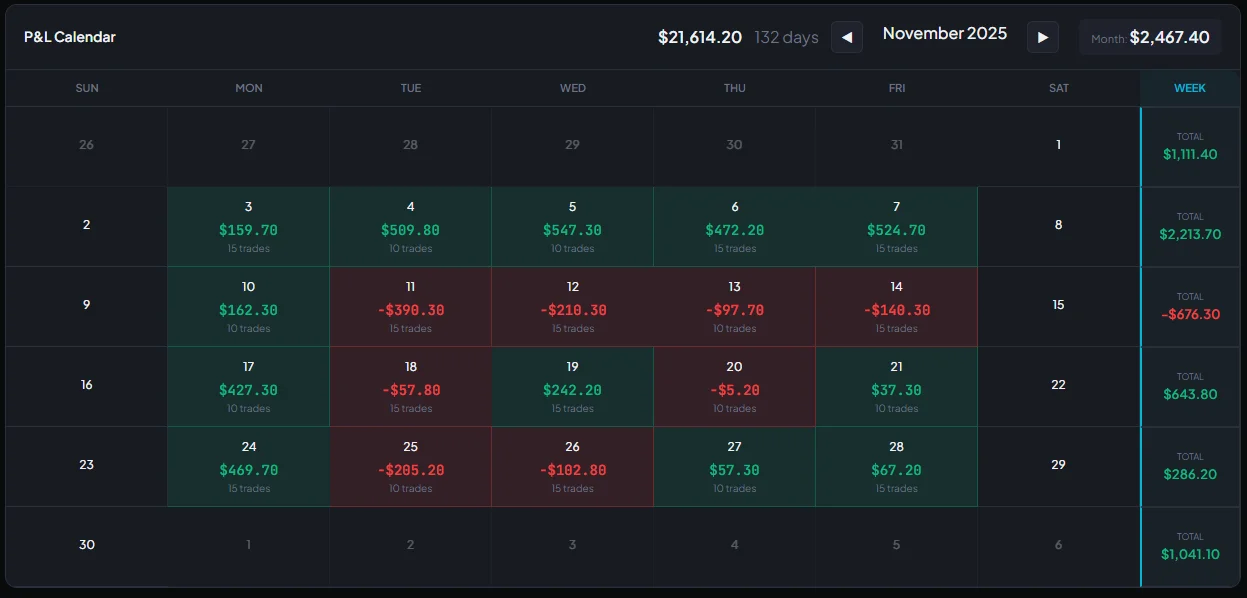Open November 3 day with $159.70 profit
The image size is (1247, 598).
coord(248,227)
